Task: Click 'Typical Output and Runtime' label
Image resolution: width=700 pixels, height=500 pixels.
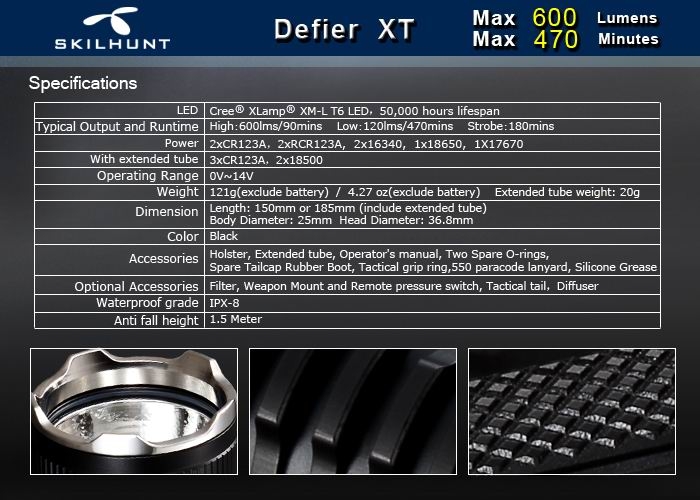Action: pyautogui.click(x=117, y=126)
